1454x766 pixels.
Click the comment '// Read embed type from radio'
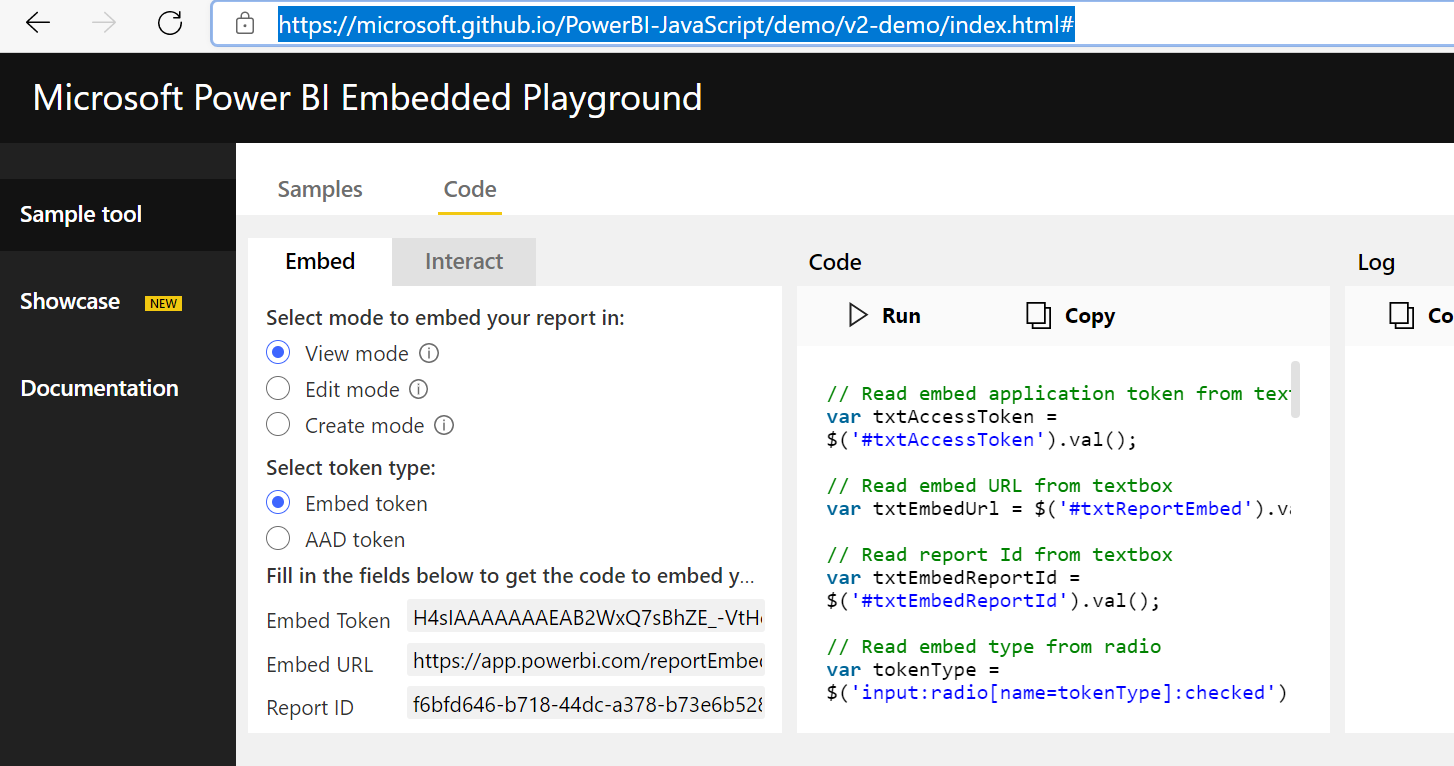coord(994,646)
